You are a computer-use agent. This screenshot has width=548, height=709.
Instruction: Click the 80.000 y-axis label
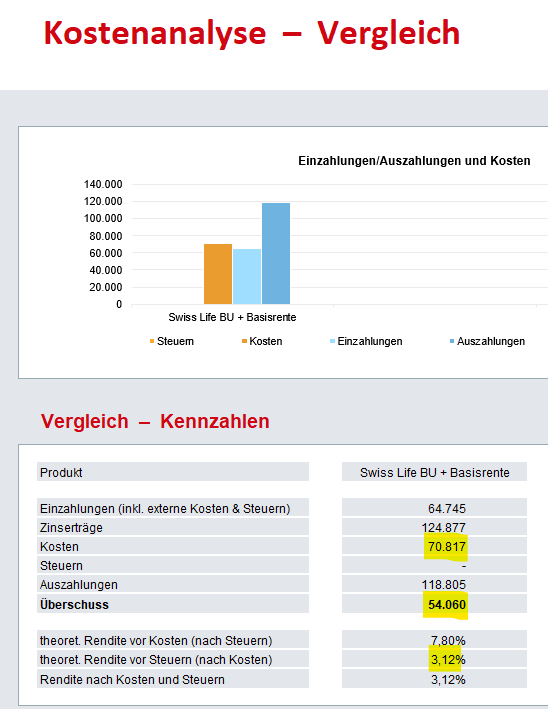coord(106,236)
